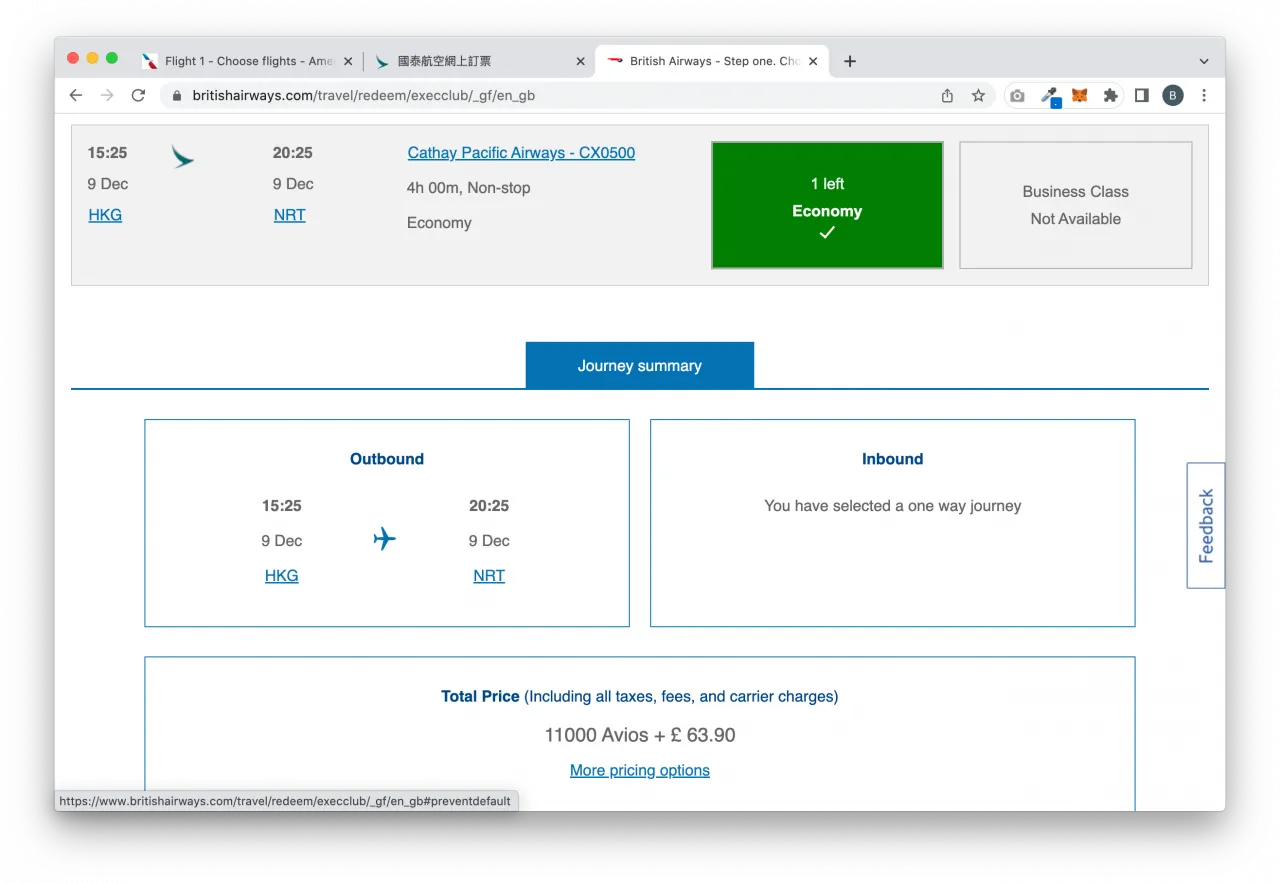Viewport: 1280px width, 883px height.
Task: Open the HKG link in Outbound summary
Action: coord(282,576)
